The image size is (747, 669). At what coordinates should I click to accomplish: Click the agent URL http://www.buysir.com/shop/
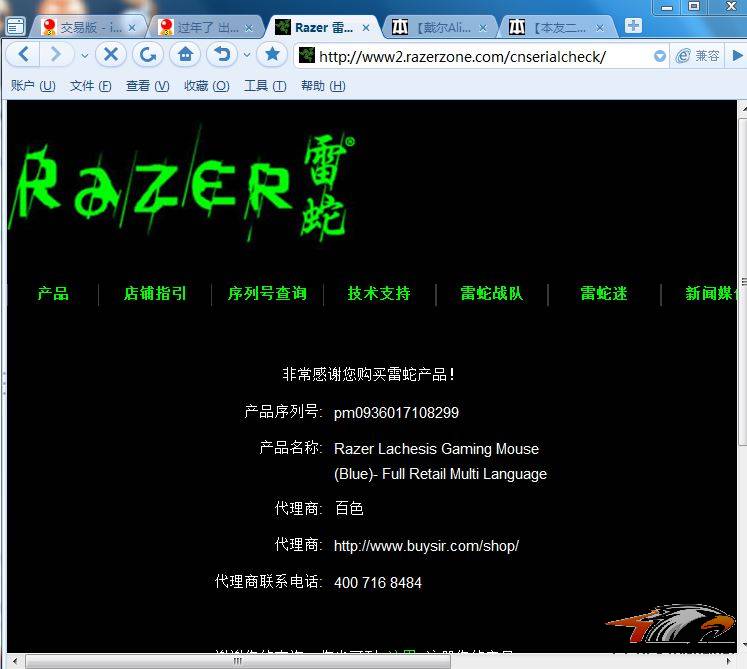pos(426,546)
